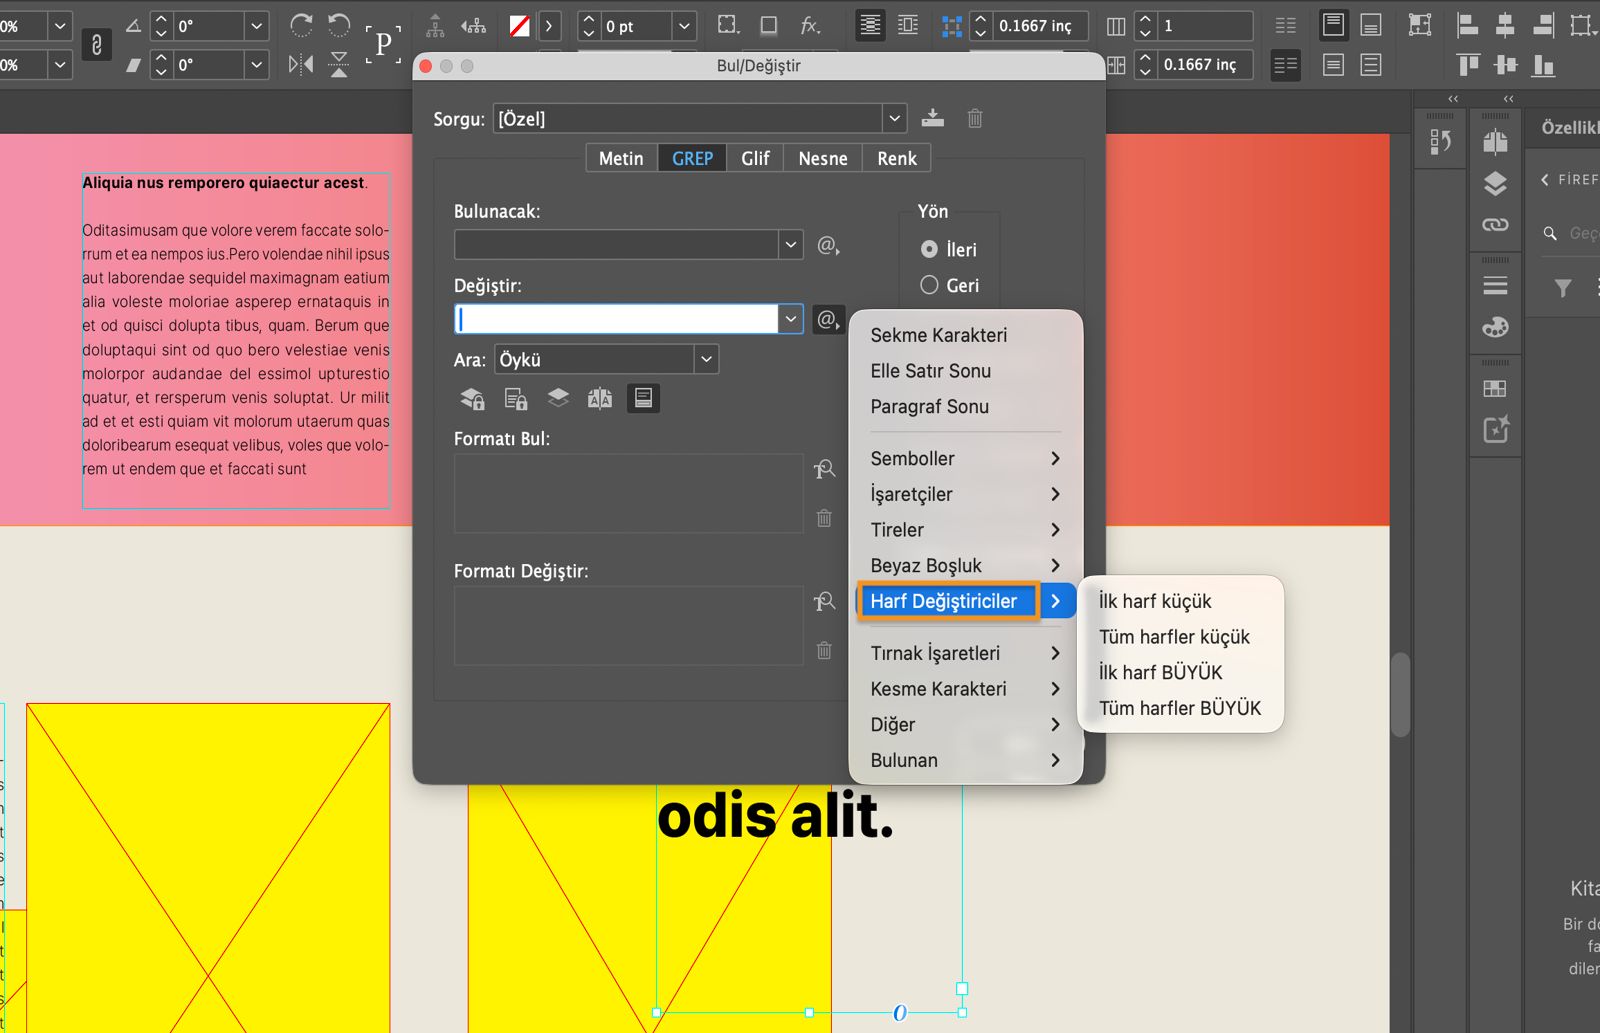
Task: Expand the Bulunacak history dropdown arrow
Action: click(791, 245)
